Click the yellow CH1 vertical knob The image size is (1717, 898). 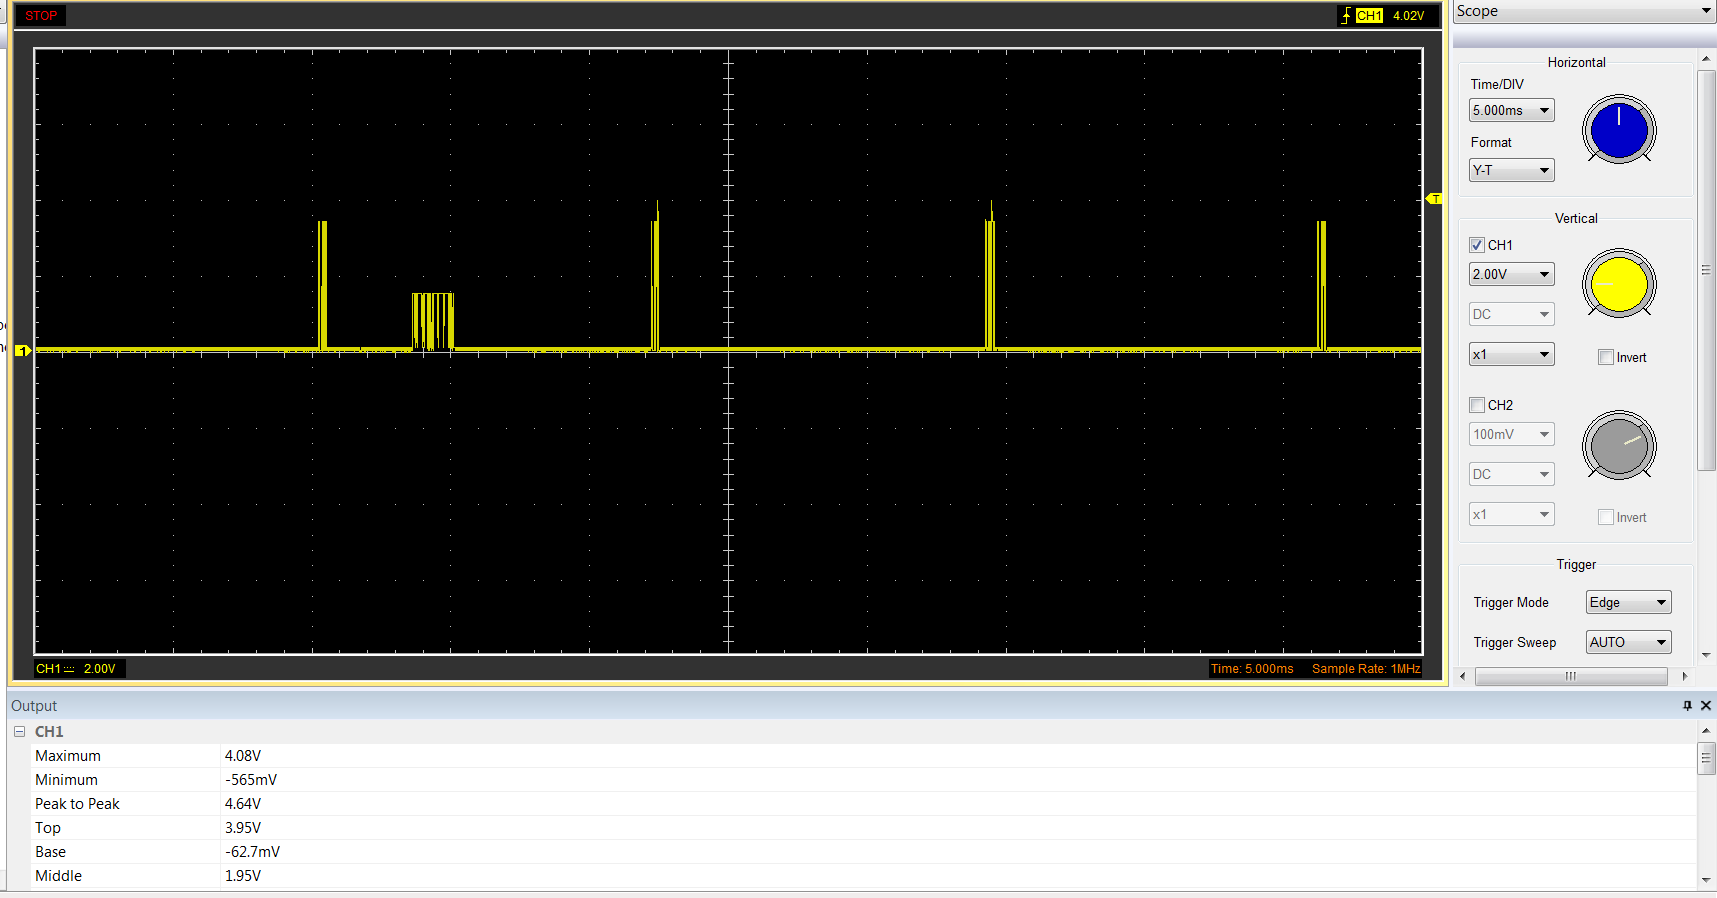pyautogui.click(x=1619, y=284)
